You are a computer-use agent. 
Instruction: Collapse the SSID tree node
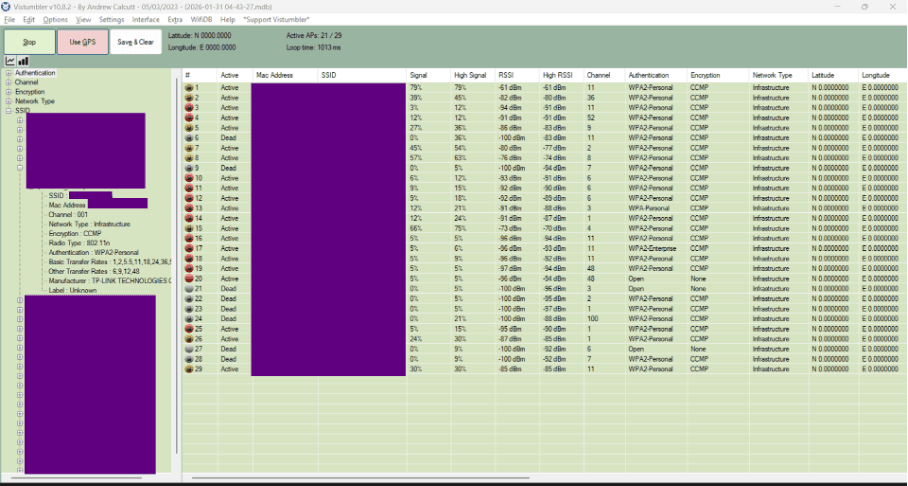pos(9,111)
